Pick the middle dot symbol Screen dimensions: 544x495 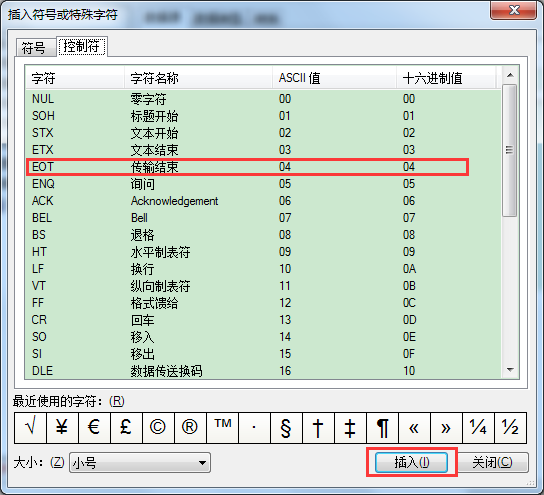[x=254, y=428]
